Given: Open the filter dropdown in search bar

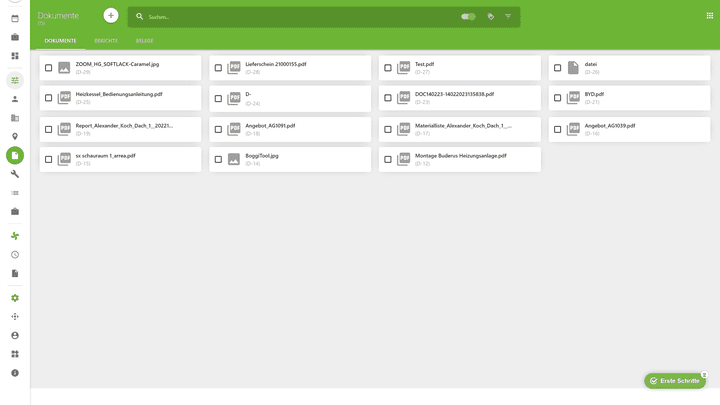Looking at the screenshot, I should click(x=508, y=17).
